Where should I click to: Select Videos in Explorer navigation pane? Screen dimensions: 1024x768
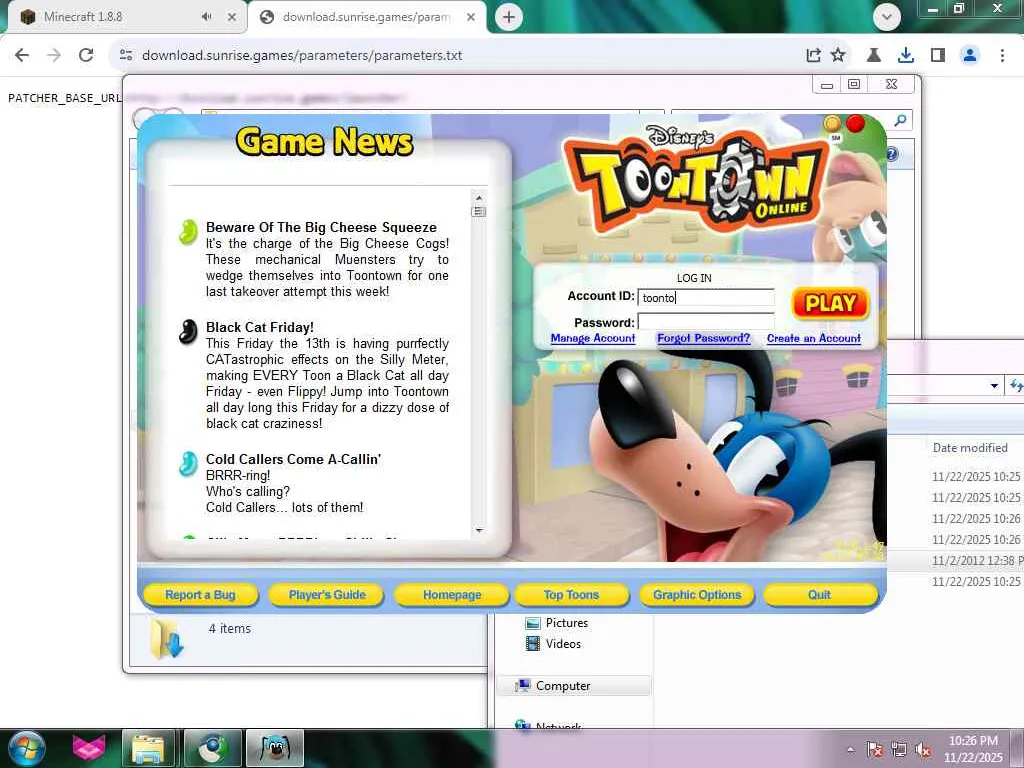point(563,644)
